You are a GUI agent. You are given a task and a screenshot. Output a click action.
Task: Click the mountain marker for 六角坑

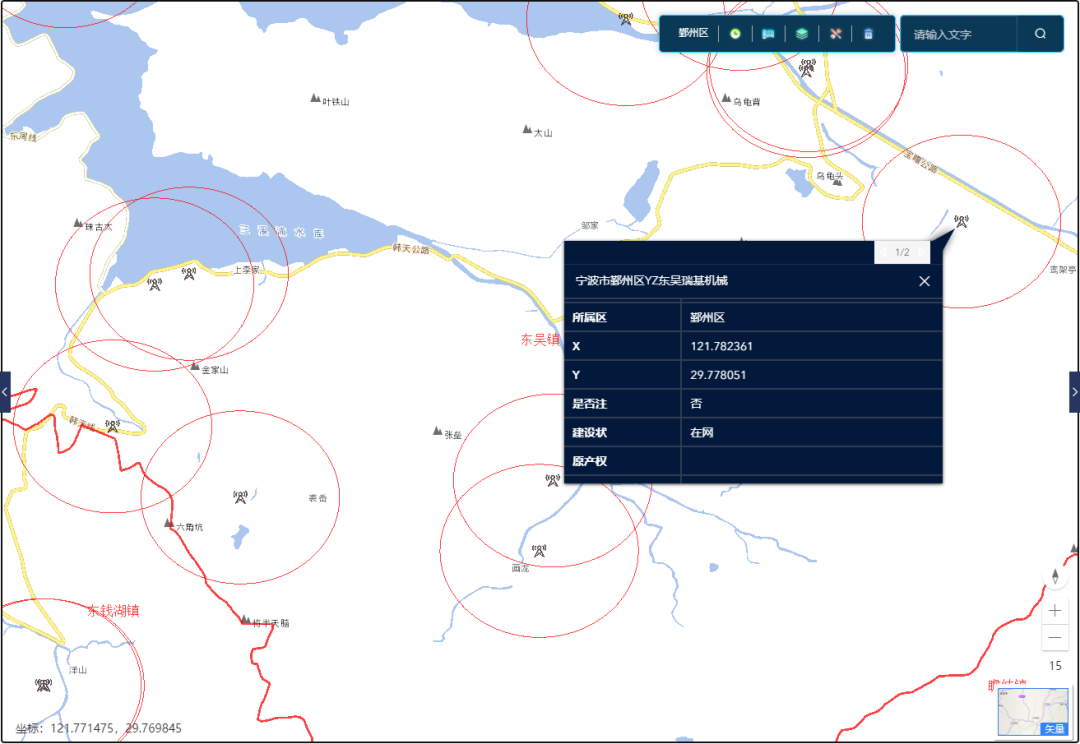(x=169, y=523)
